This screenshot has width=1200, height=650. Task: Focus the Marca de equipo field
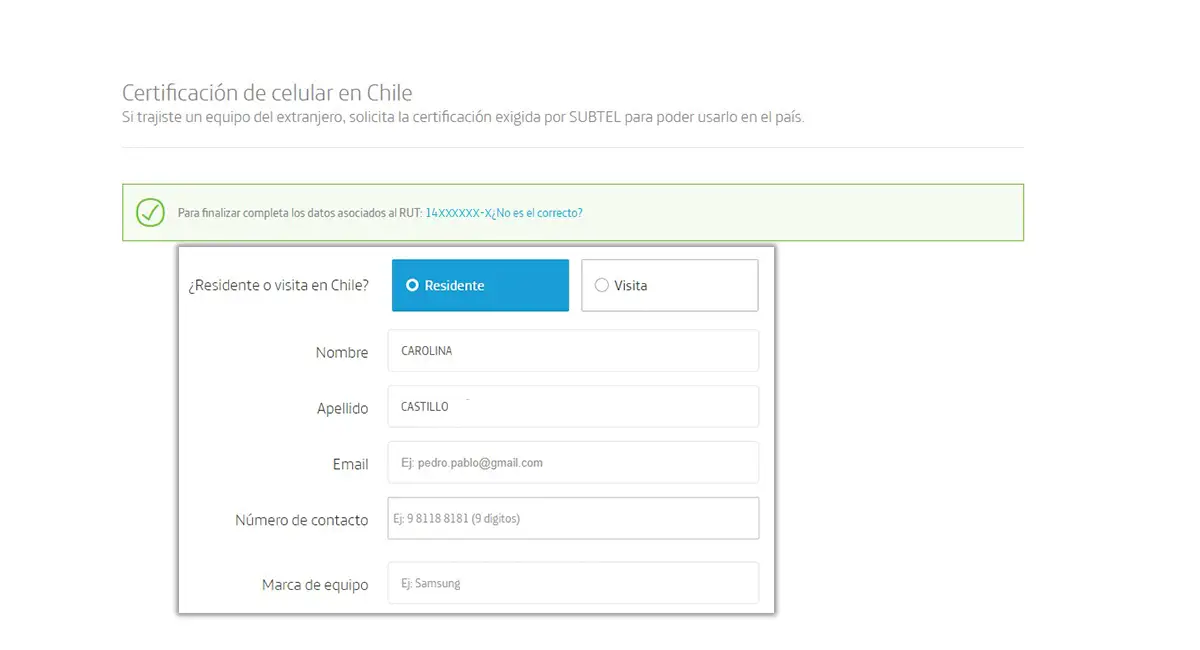pos(573,583)
